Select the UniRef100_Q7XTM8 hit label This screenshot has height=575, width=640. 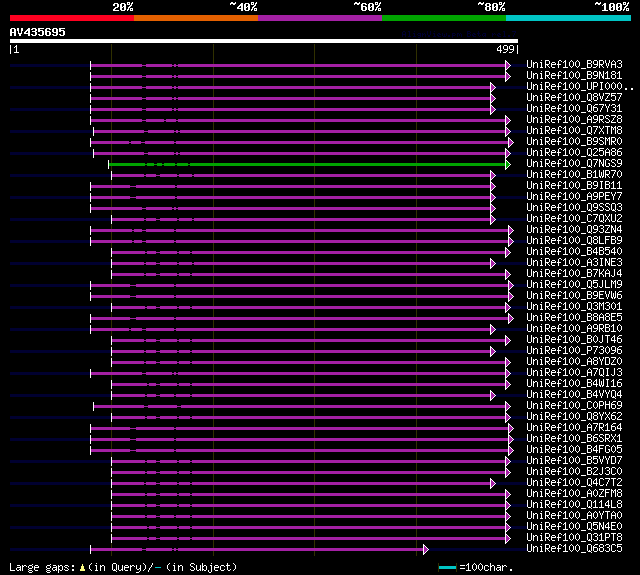tap(574, 131)
